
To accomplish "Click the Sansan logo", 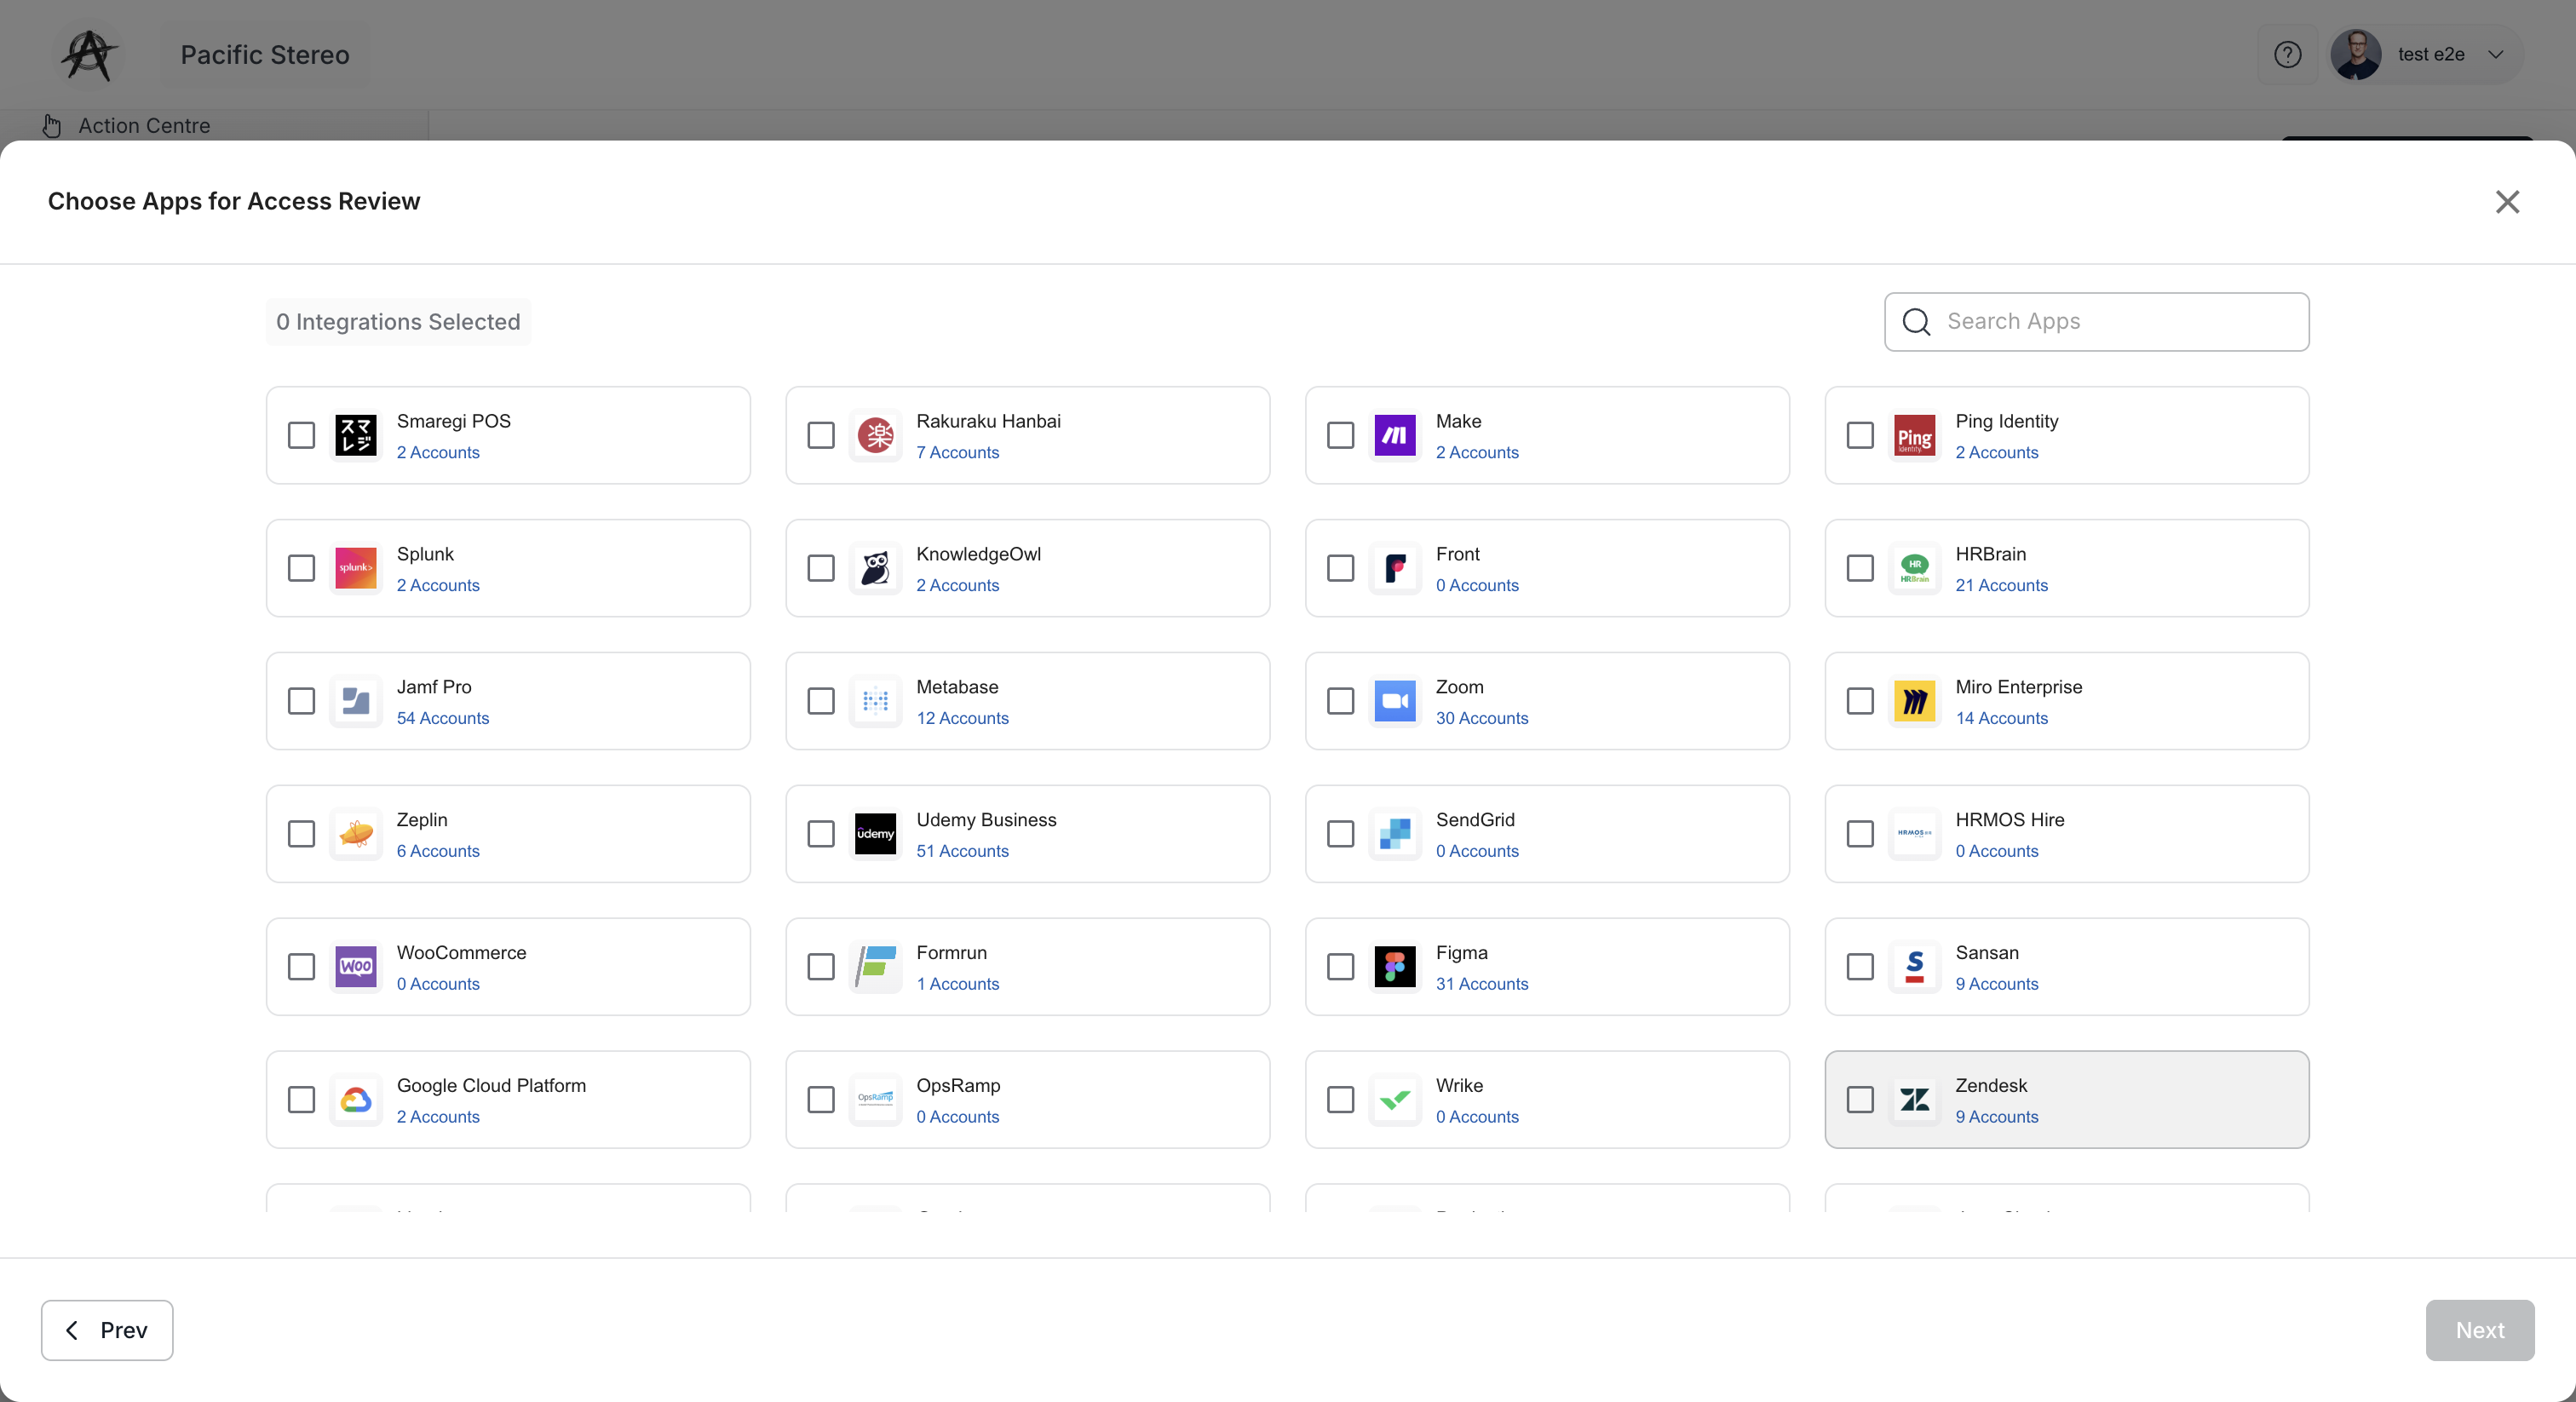I will (x=1914, y=967).
